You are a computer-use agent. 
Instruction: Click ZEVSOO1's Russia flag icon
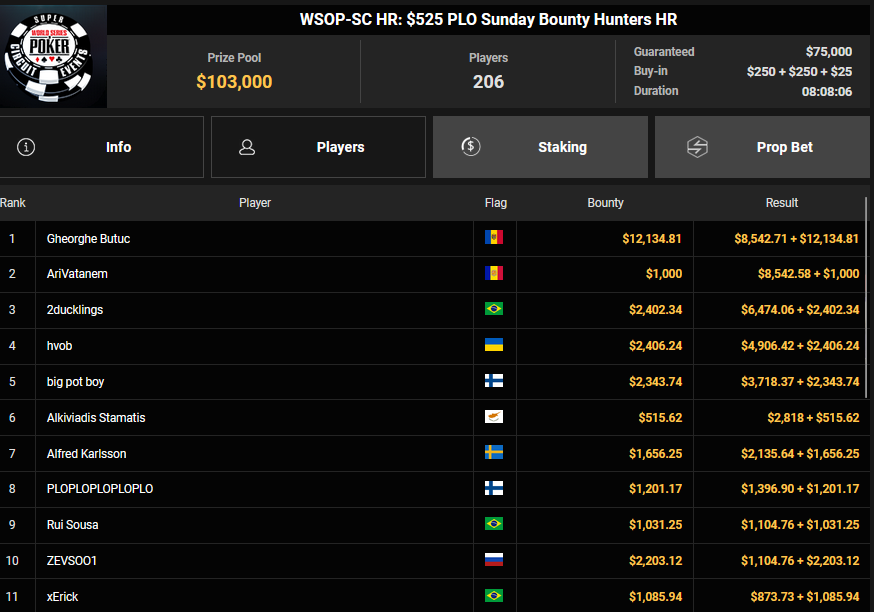494,561
